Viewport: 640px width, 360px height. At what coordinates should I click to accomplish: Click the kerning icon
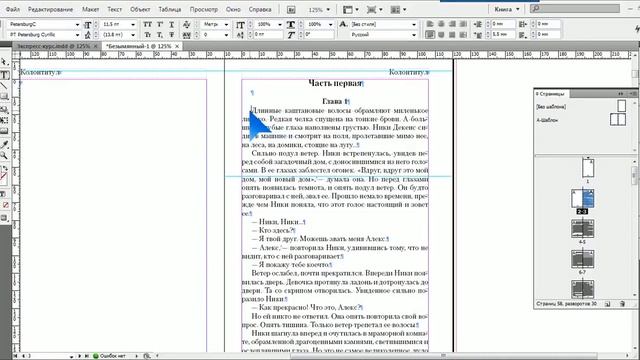pyautogui.click(x=187, y=24)
